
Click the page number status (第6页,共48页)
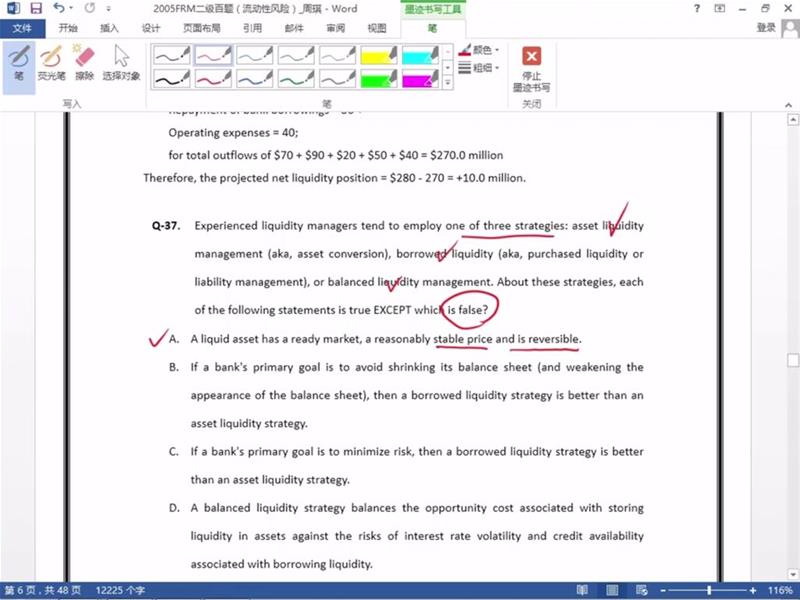[x=43, y=590]
